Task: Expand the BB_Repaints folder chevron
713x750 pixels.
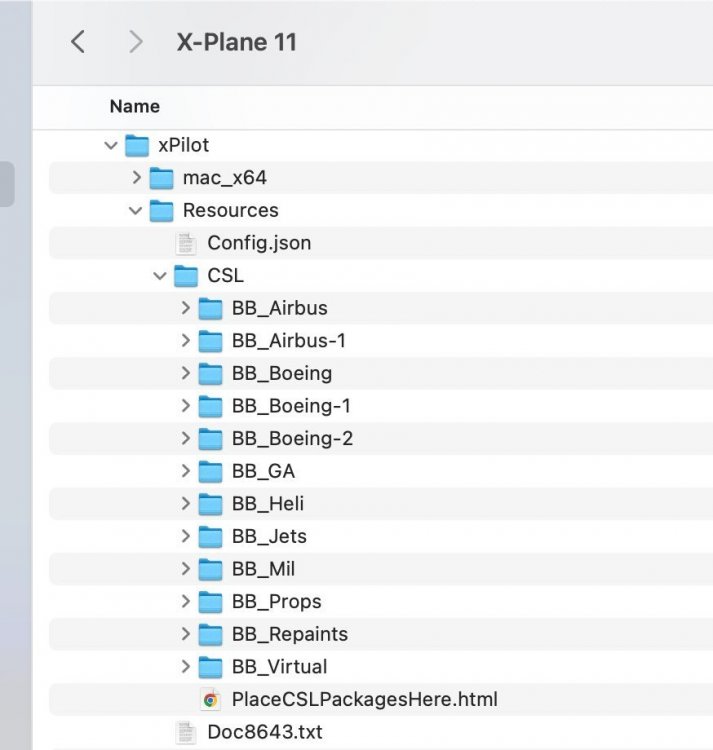Action: coord(186,634)
